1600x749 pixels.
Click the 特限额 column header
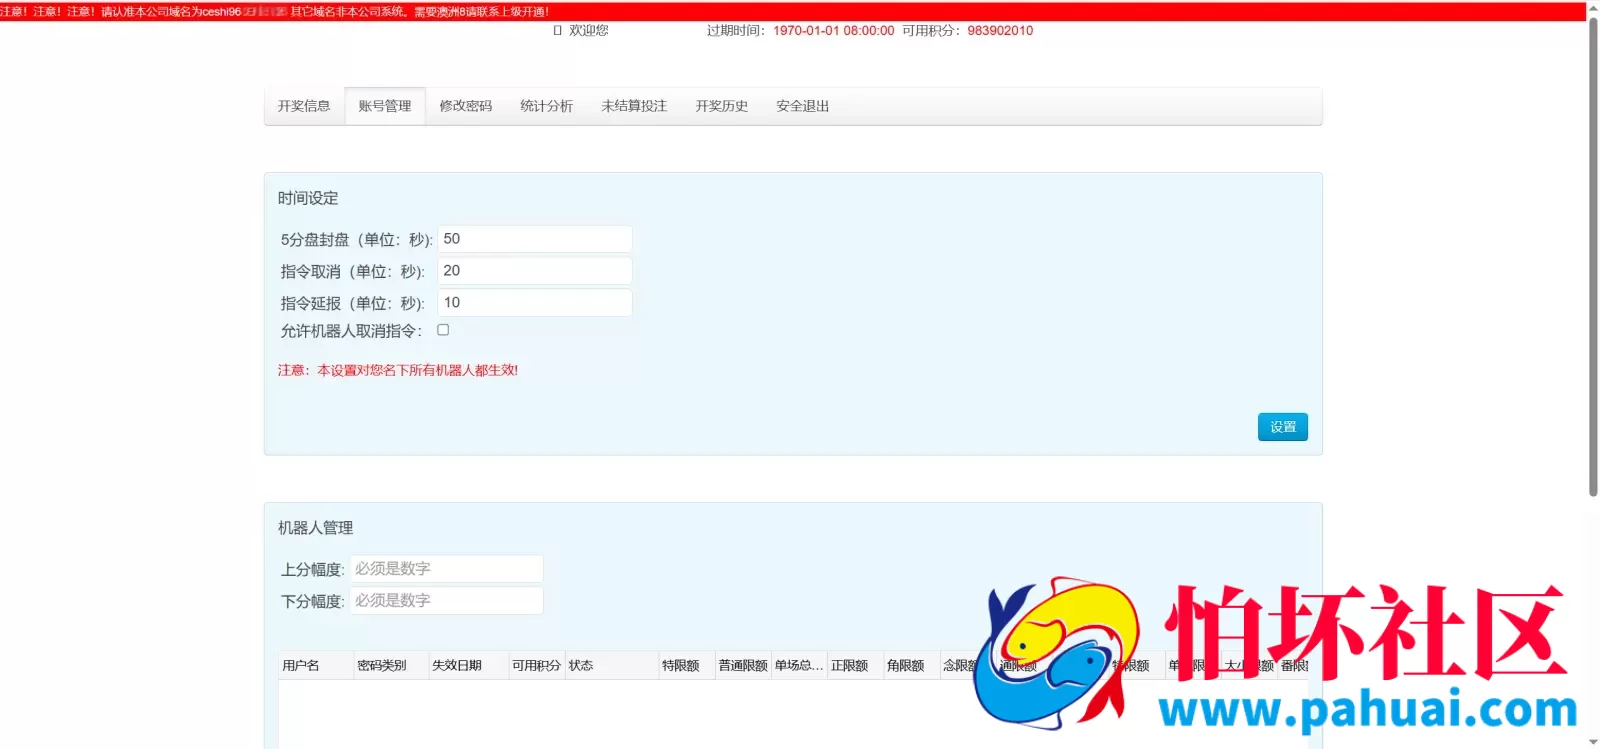[x=687, y=666]
